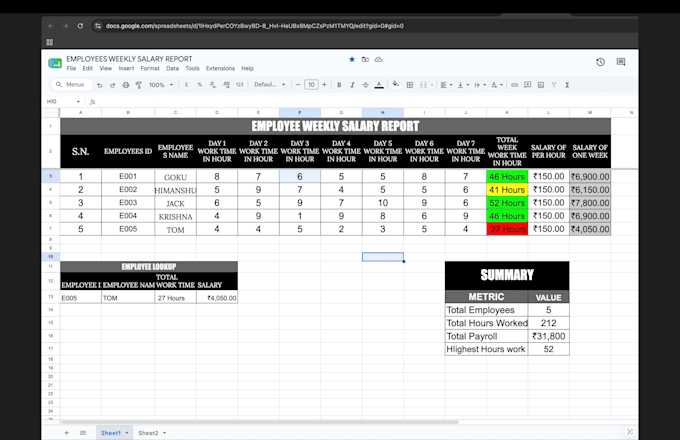Viewport: 680px width, 440px height.
Task: Open the Name box dropdown arrow
Action: pos(78,102)
